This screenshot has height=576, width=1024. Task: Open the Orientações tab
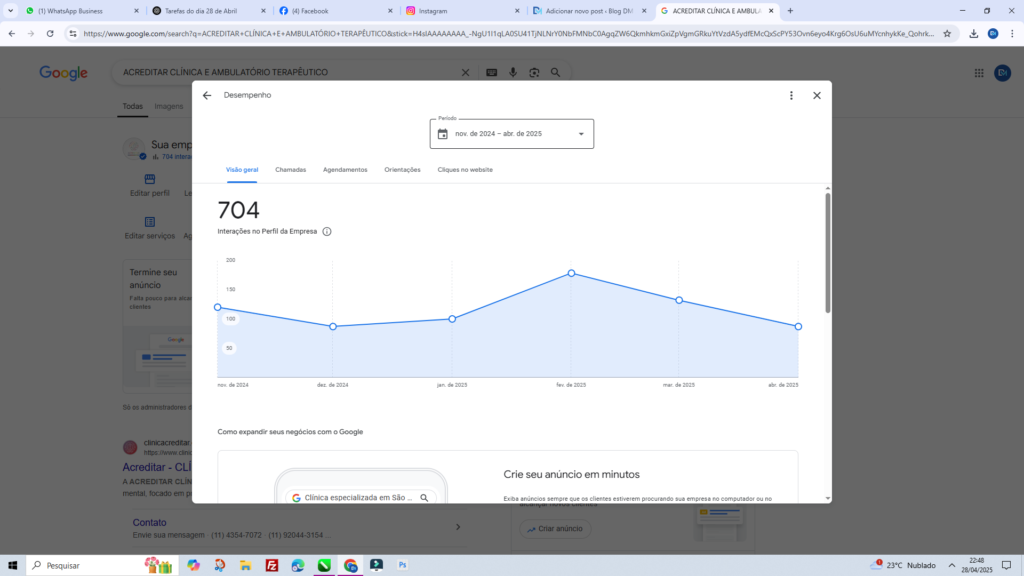[402, 170]
